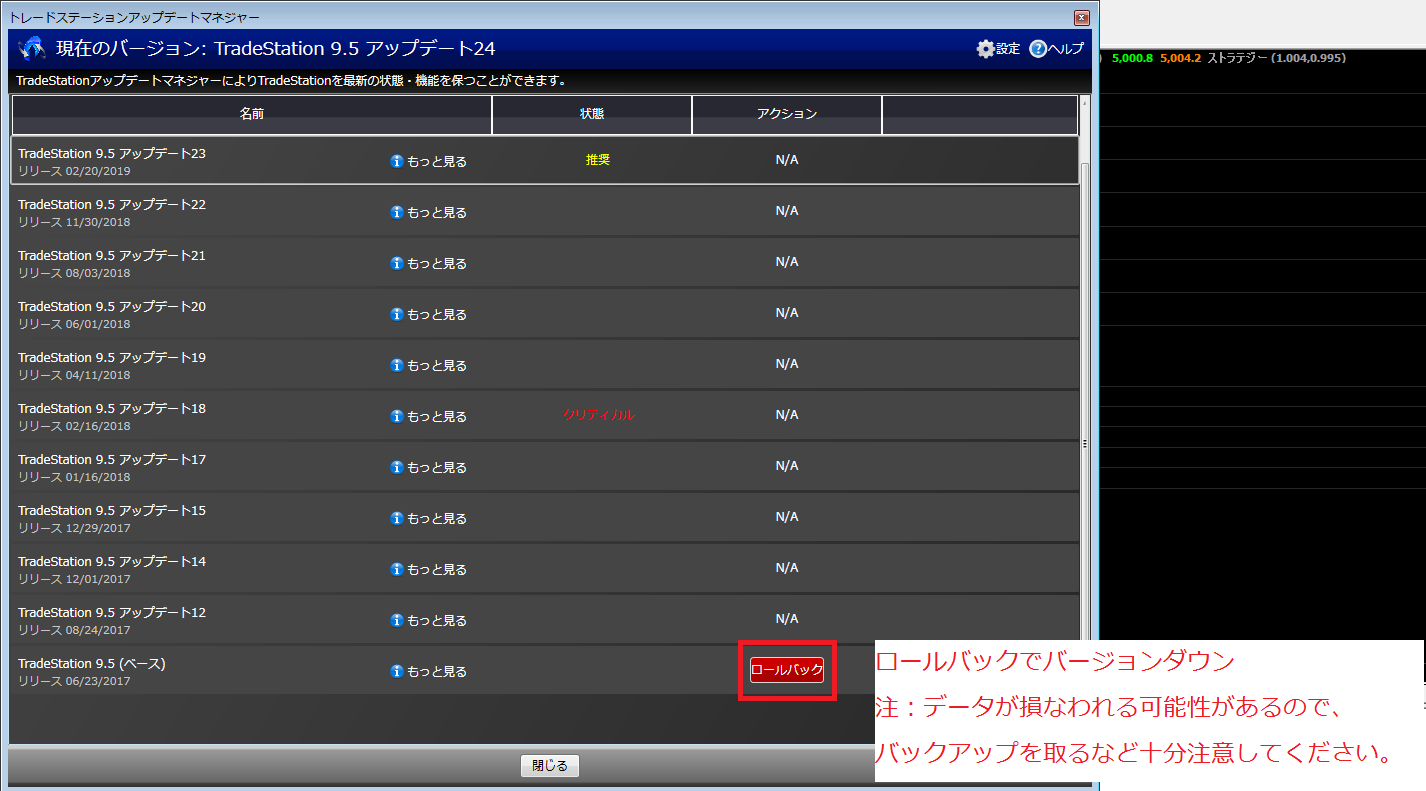
Task: Click N/A action cell in アップデート23 row
Action: coord(787,160)
